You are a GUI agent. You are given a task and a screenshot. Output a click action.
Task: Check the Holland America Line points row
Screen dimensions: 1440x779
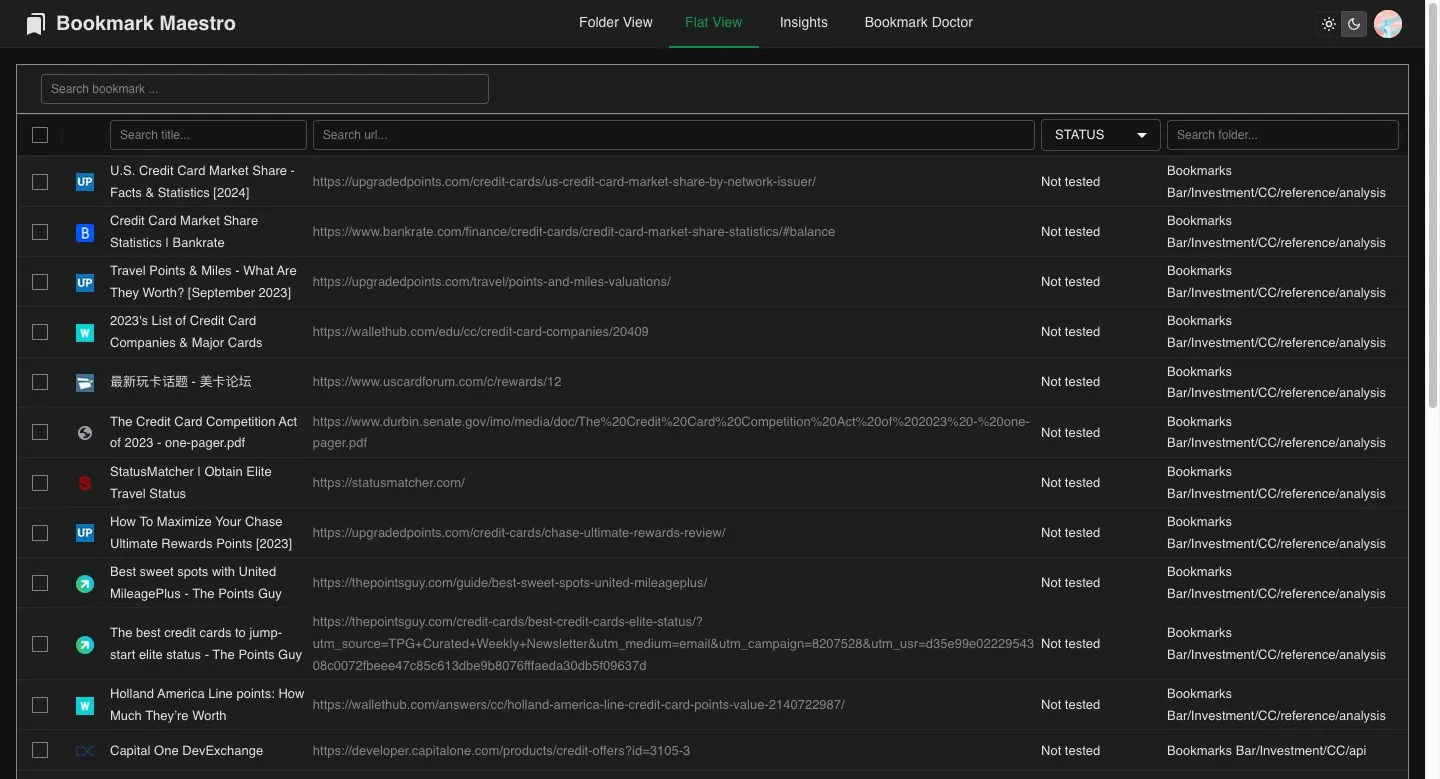click(40, 705)
